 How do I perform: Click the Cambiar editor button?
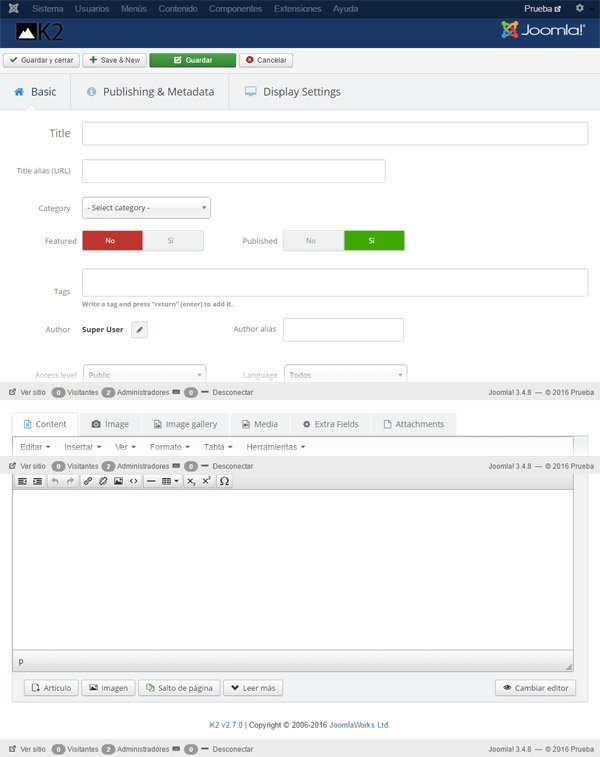(536, 688)
